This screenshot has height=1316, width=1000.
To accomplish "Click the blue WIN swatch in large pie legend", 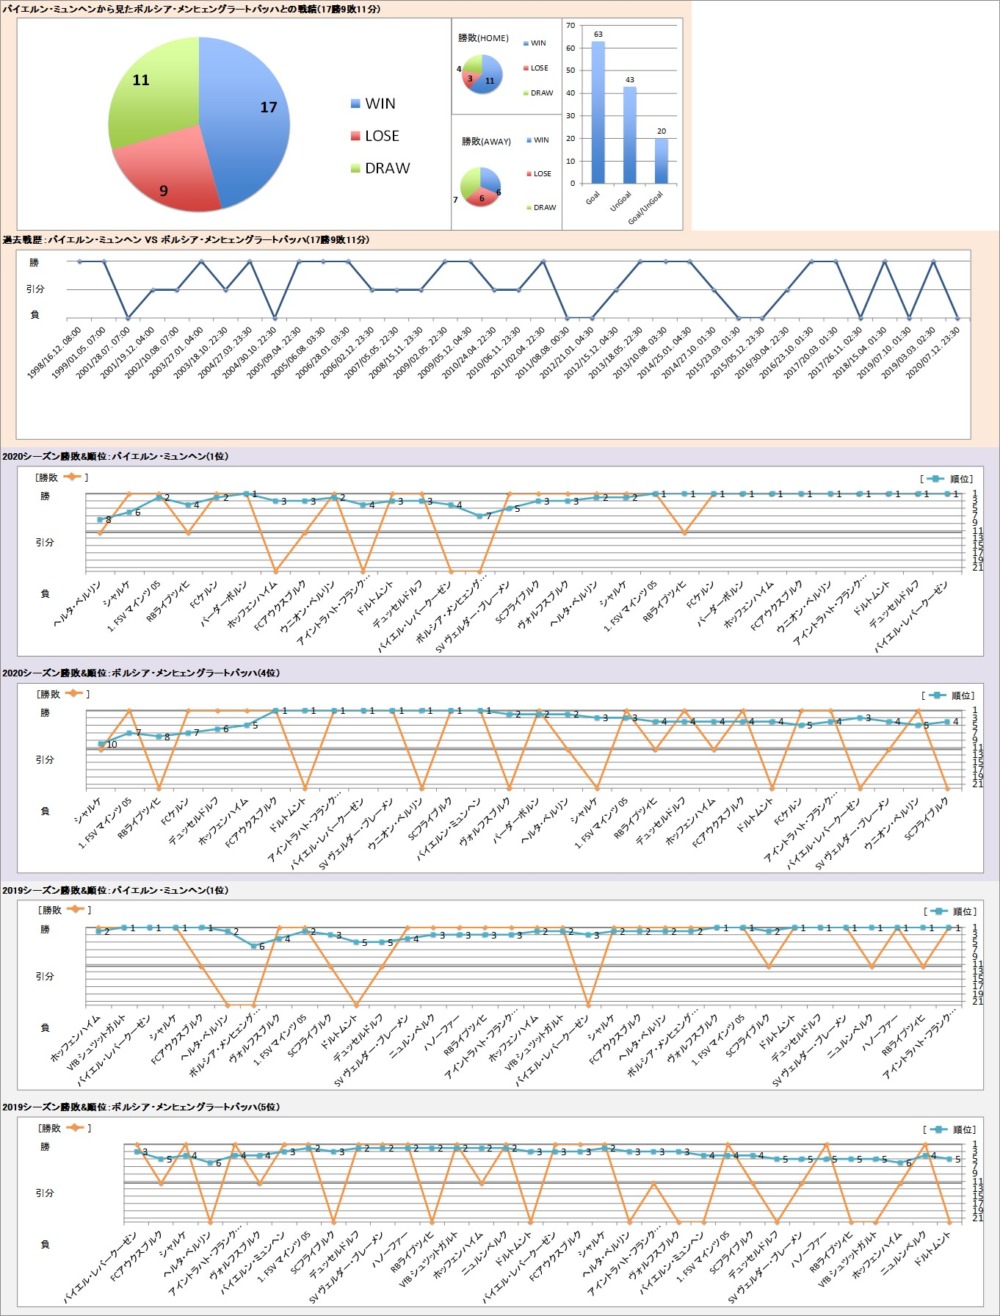I will point(356,104).
